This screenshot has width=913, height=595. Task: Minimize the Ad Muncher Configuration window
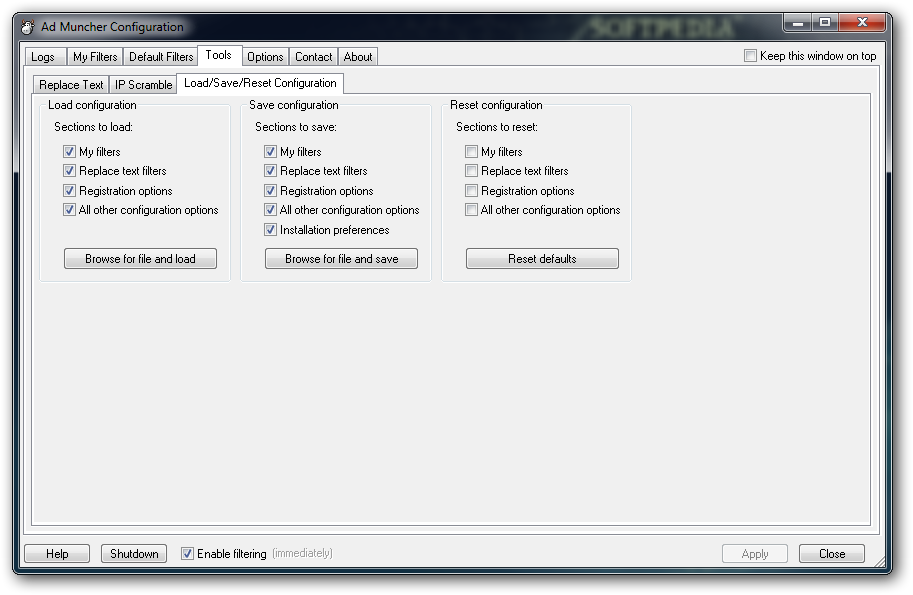798,23
